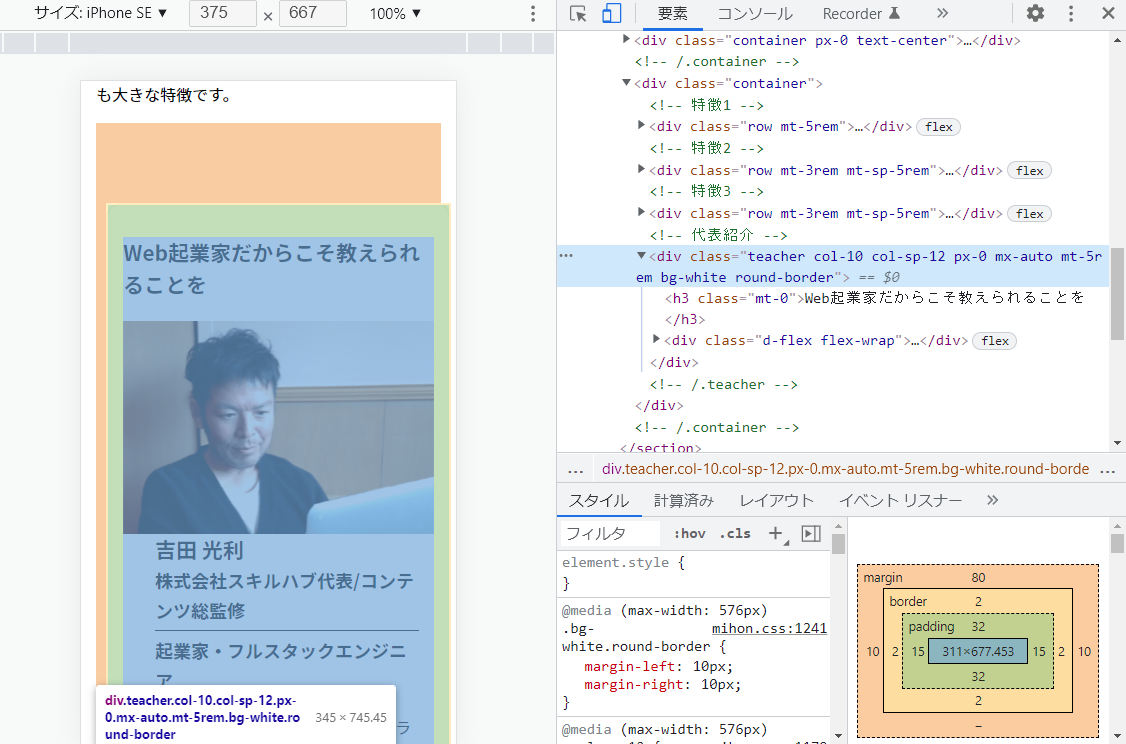
Task: Focus the フィルタ styles filter field
Action: [x=610, y=534]
